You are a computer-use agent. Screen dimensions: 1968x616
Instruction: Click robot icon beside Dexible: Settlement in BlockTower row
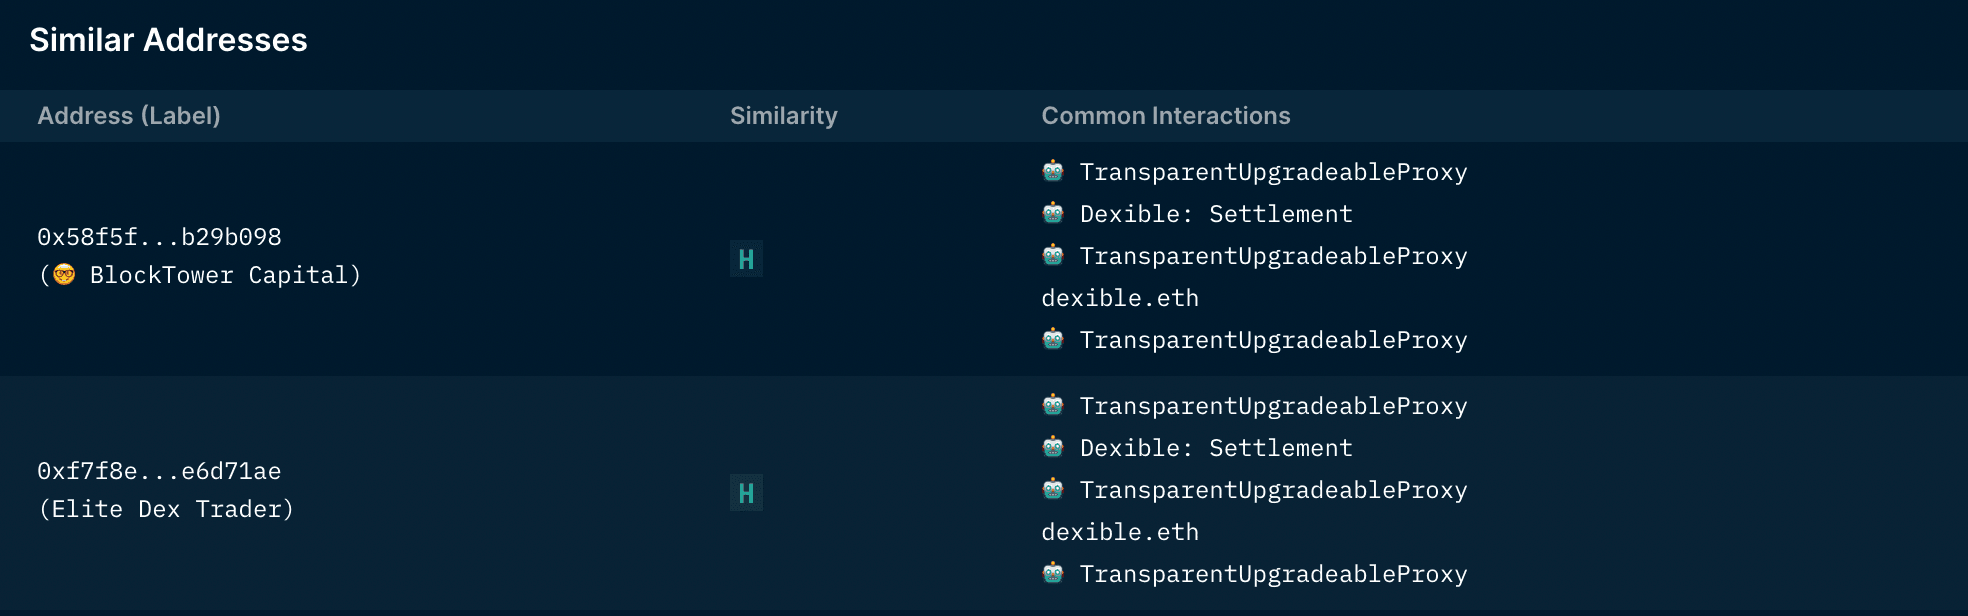coord(1053,213)
